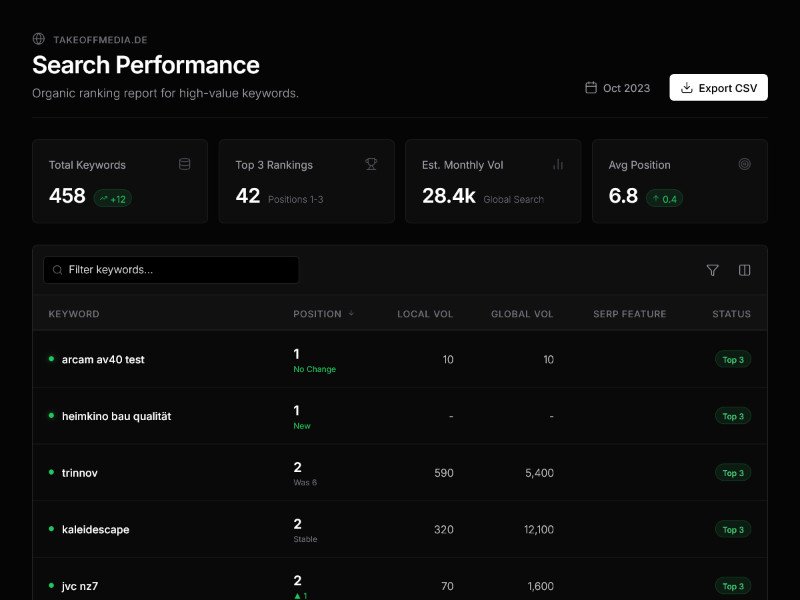The height and width of the screenshot is (600, 800).
Task: Click the target icon in Avg Position
Action: pyautogui.click(x=744, y=164)
